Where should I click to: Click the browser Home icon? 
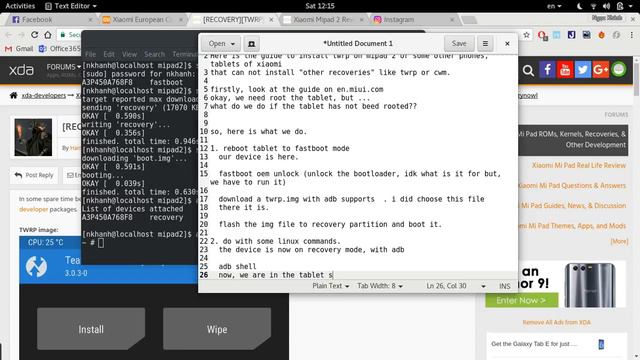point(48,35)
